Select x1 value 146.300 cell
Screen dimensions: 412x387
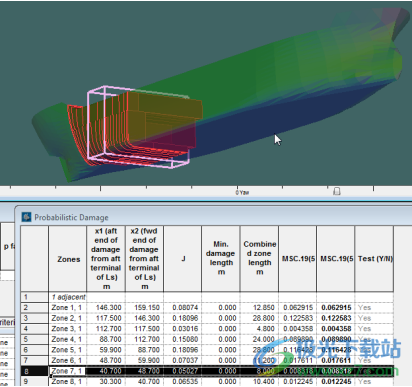(x=106, y=307)
